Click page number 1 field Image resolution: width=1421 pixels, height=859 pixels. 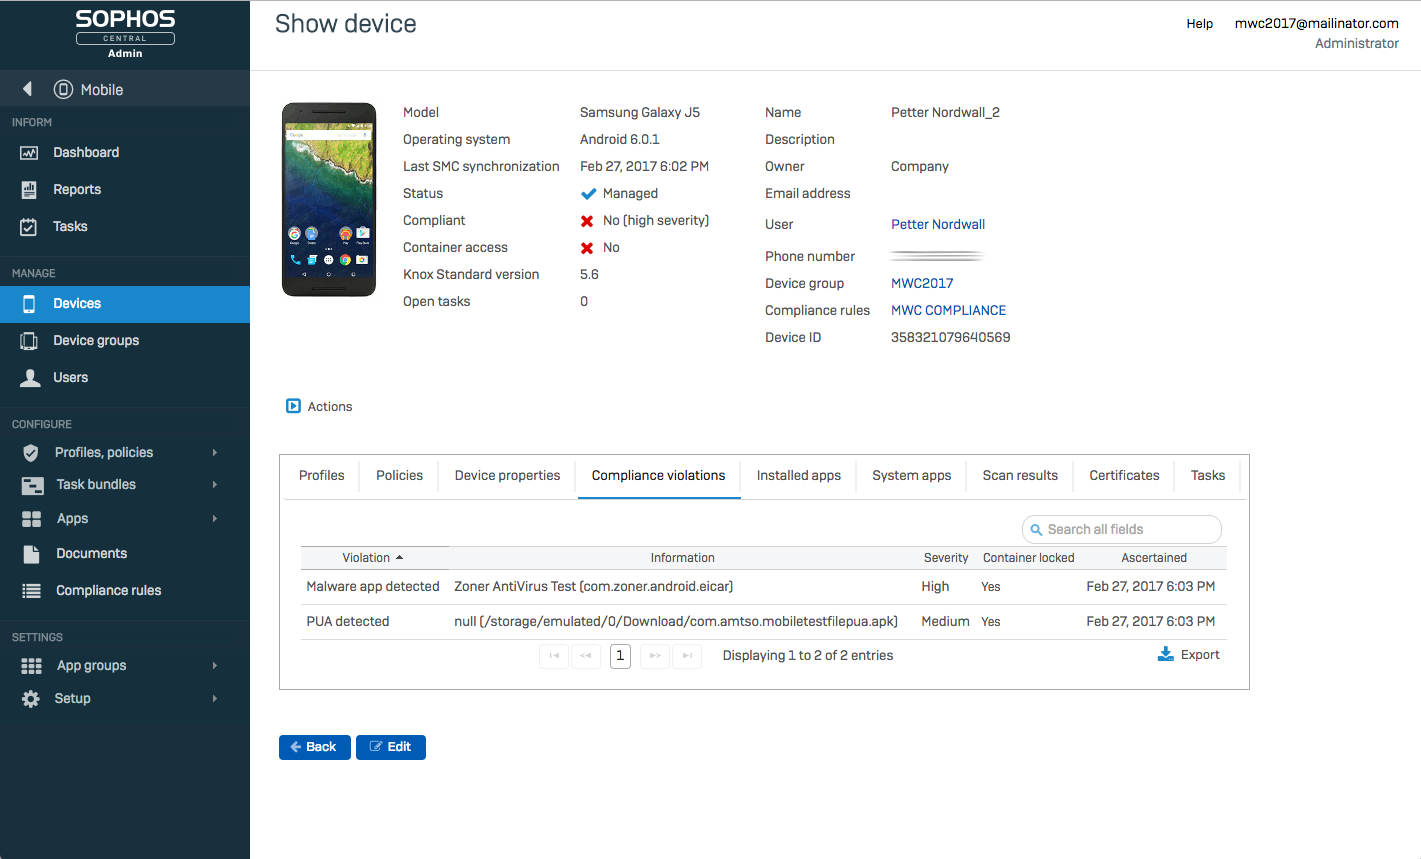coord(620,656)
